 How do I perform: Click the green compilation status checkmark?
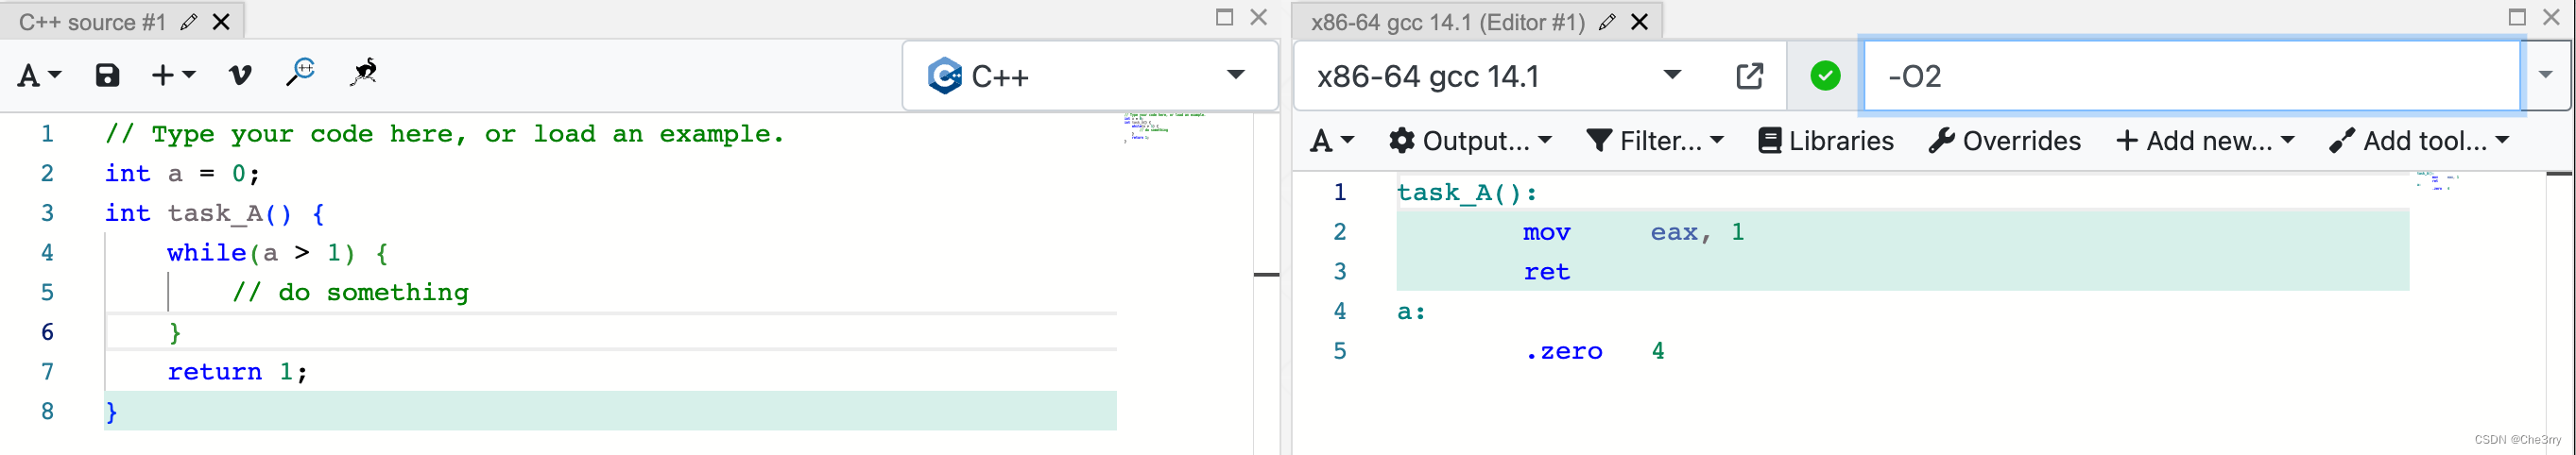tap(1825, 76)
